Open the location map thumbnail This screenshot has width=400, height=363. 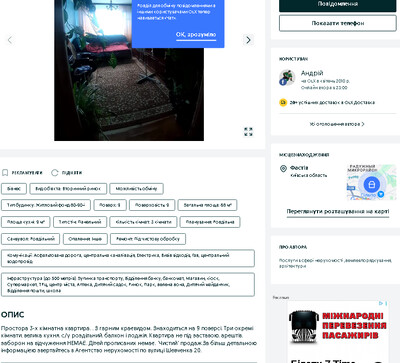(x=371, y=182)
